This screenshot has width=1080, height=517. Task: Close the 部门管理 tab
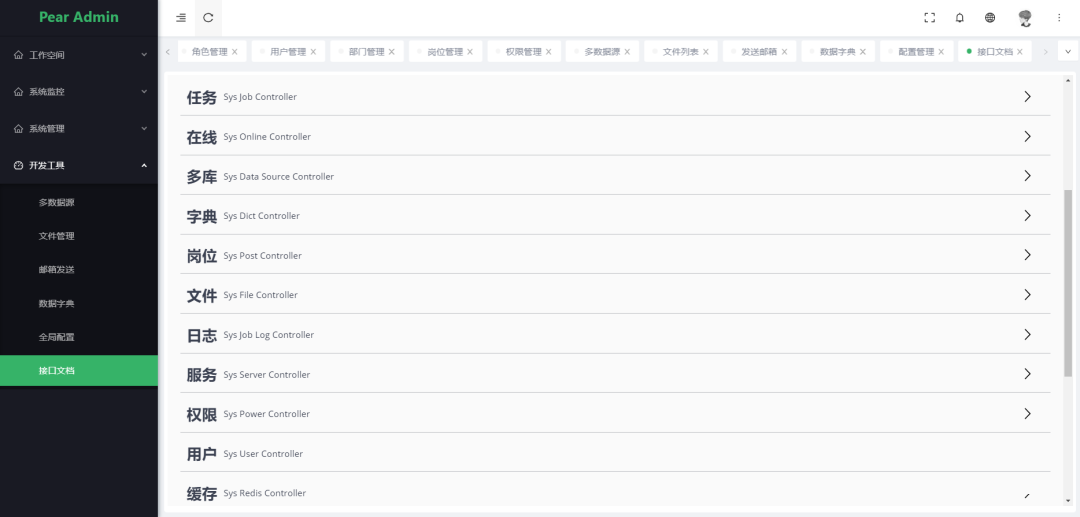[x=392, y=52]
